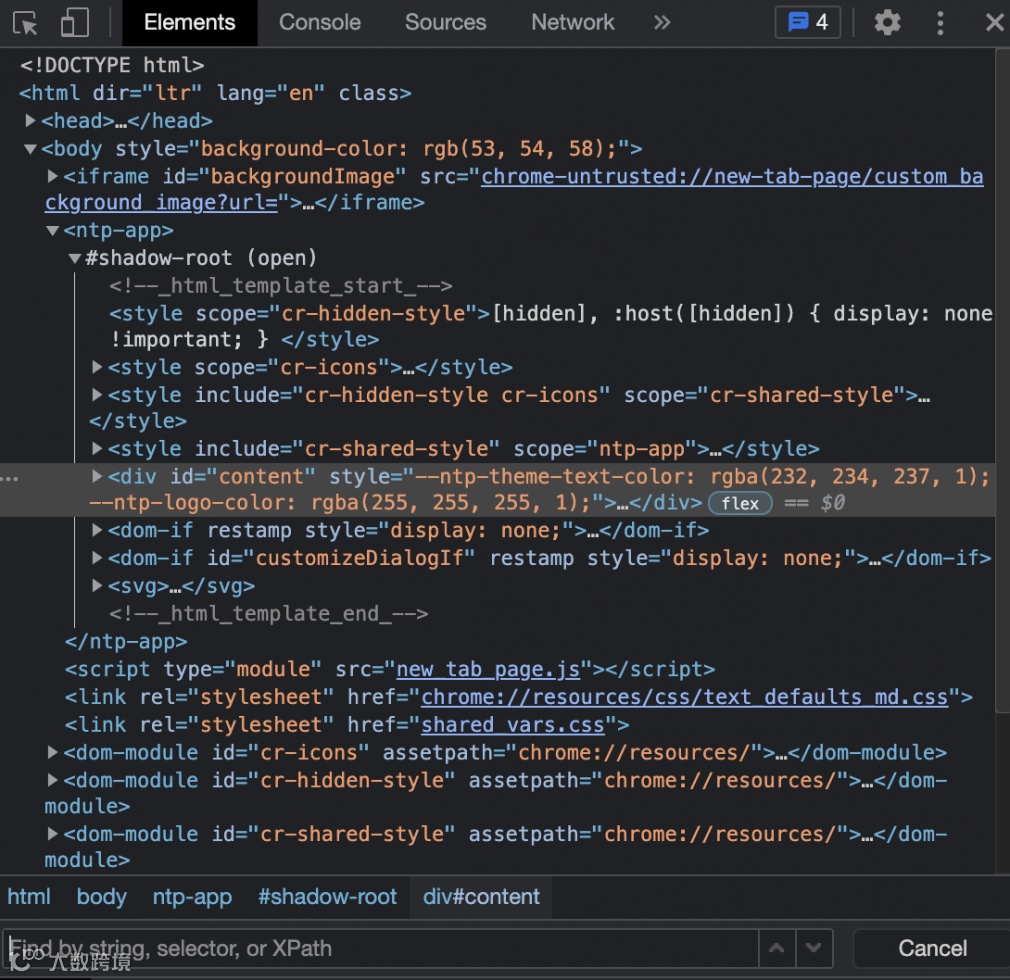
Task: Switch to the Network tab
Action: coord(573,23)
